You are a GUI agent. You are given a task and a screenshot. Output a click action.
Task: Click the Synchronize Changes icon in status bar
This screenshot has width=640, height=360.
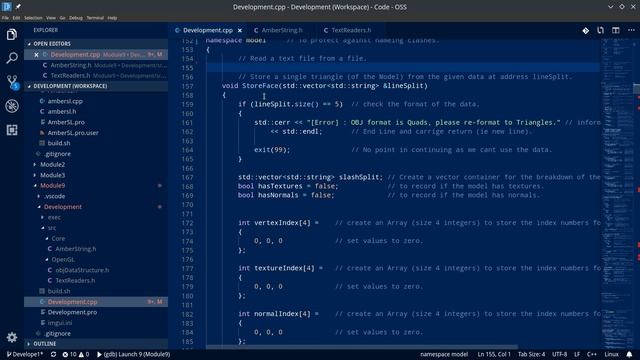[x=53, y=354]
